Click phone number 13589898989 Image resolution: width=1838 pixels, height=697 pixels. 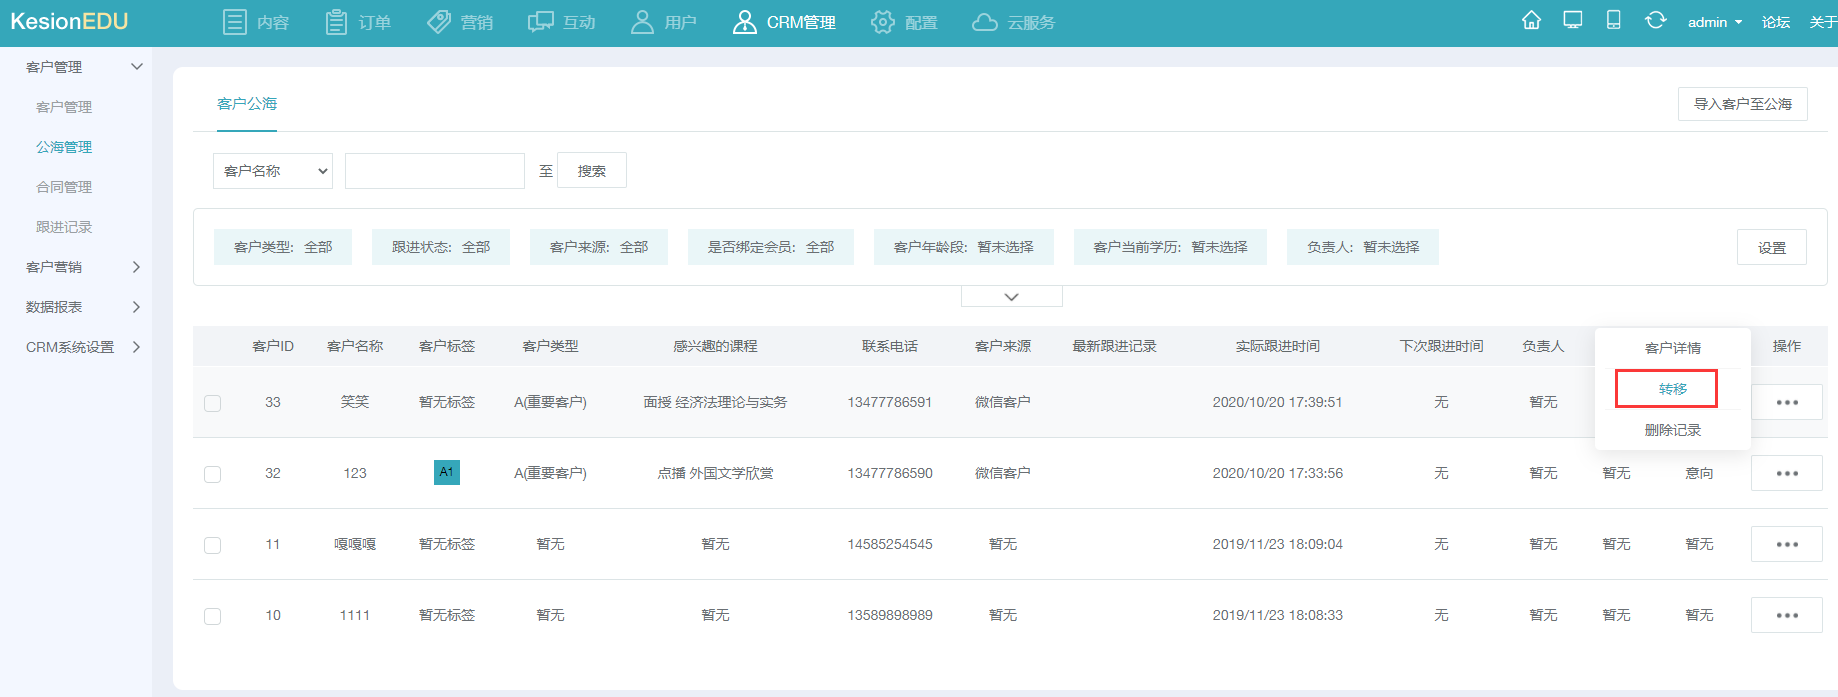point(890,615)
